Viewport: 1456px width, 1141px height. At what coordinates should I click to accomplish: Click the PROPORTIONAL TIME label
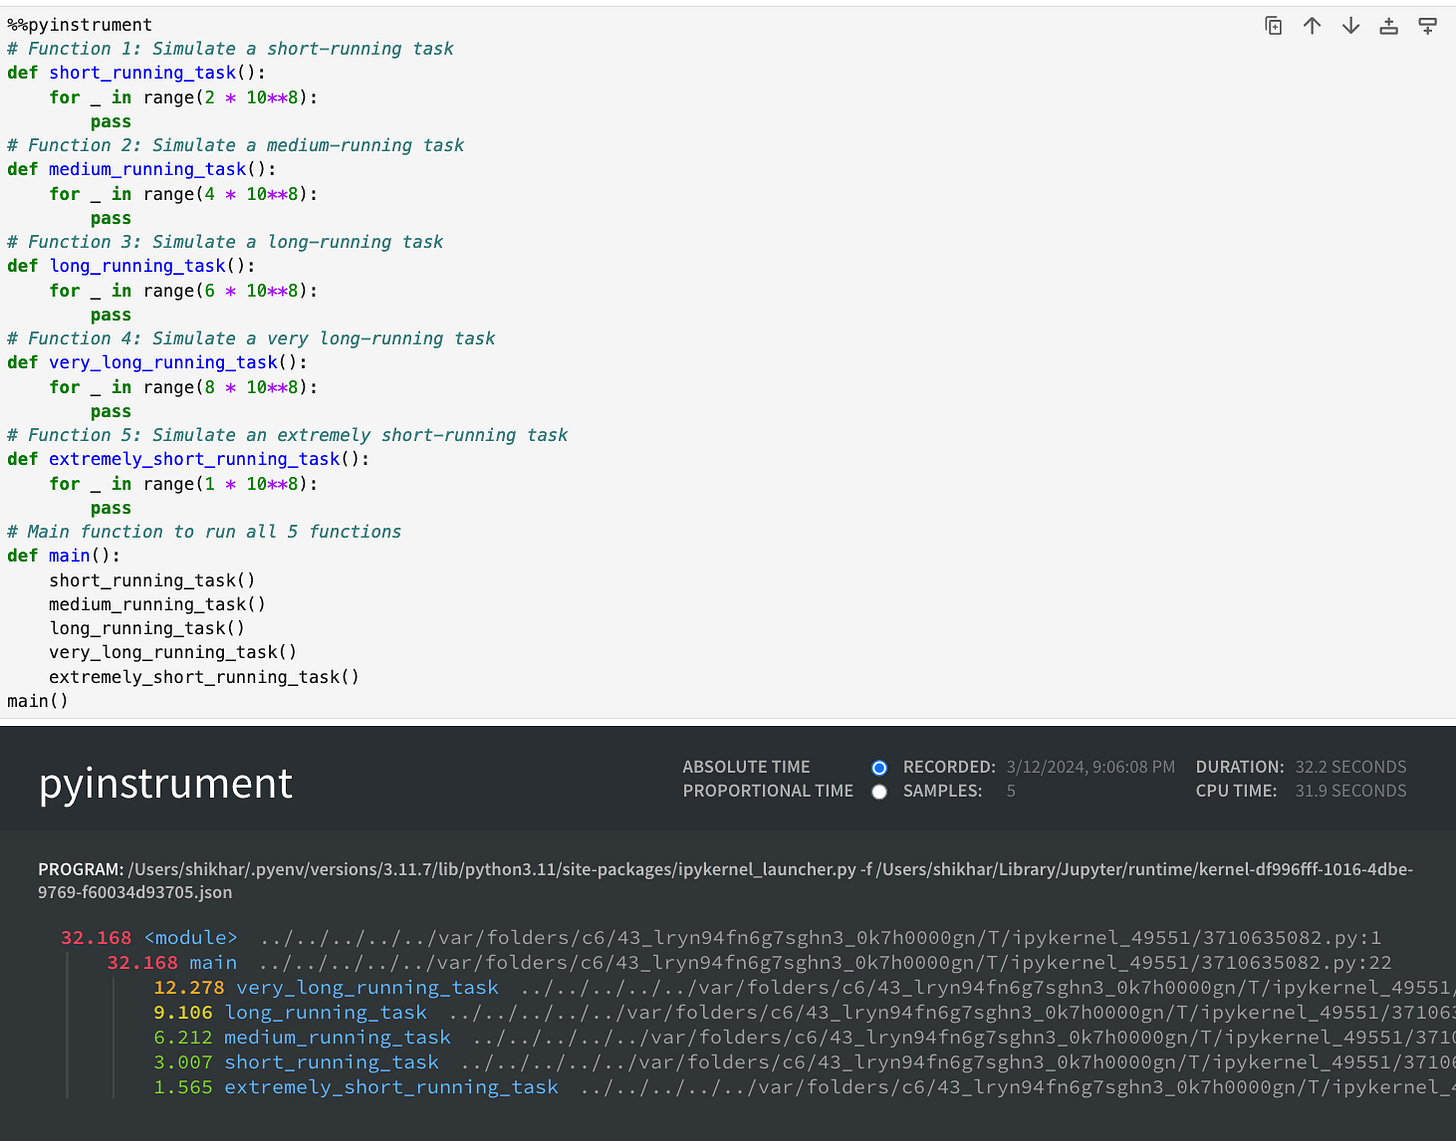[768, 791]
